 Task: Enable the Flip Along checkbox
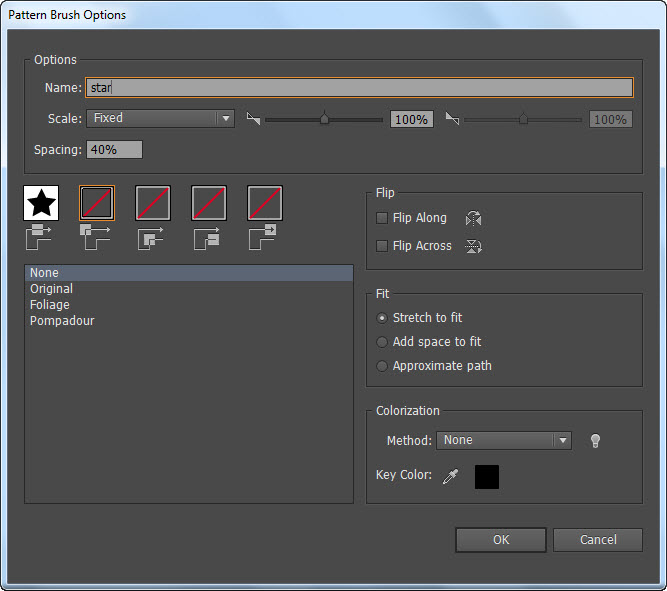tap(382, 218)
